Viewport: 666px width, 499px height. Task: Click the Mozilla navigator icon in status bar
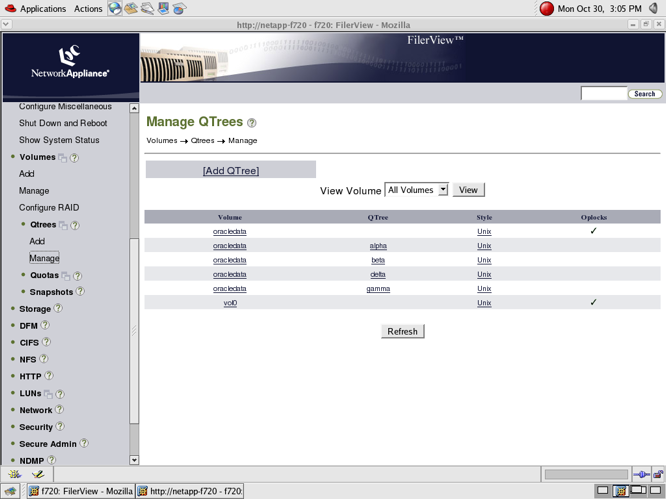click(15, 474)
